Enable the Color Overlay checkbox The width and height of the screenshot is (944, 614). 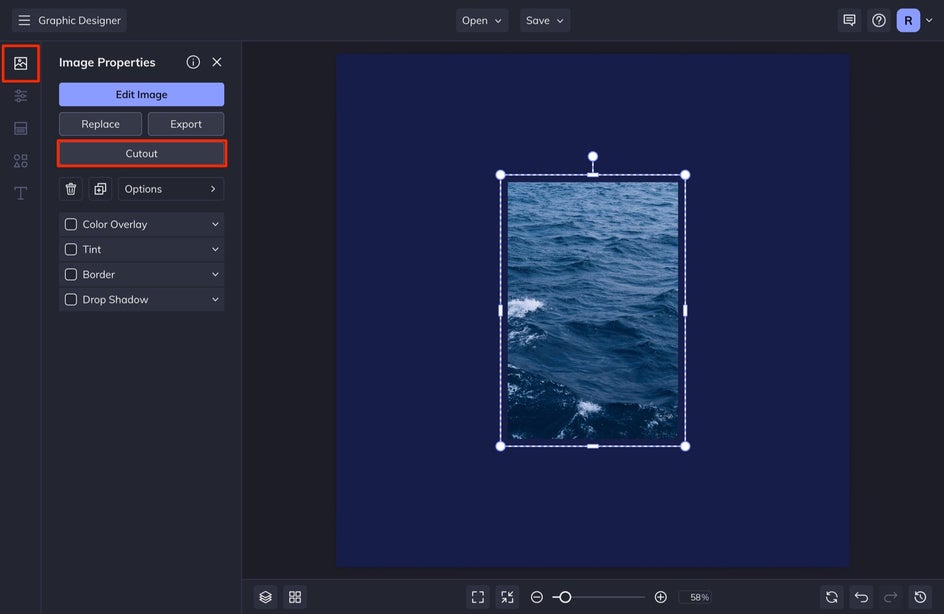point(71,225)
